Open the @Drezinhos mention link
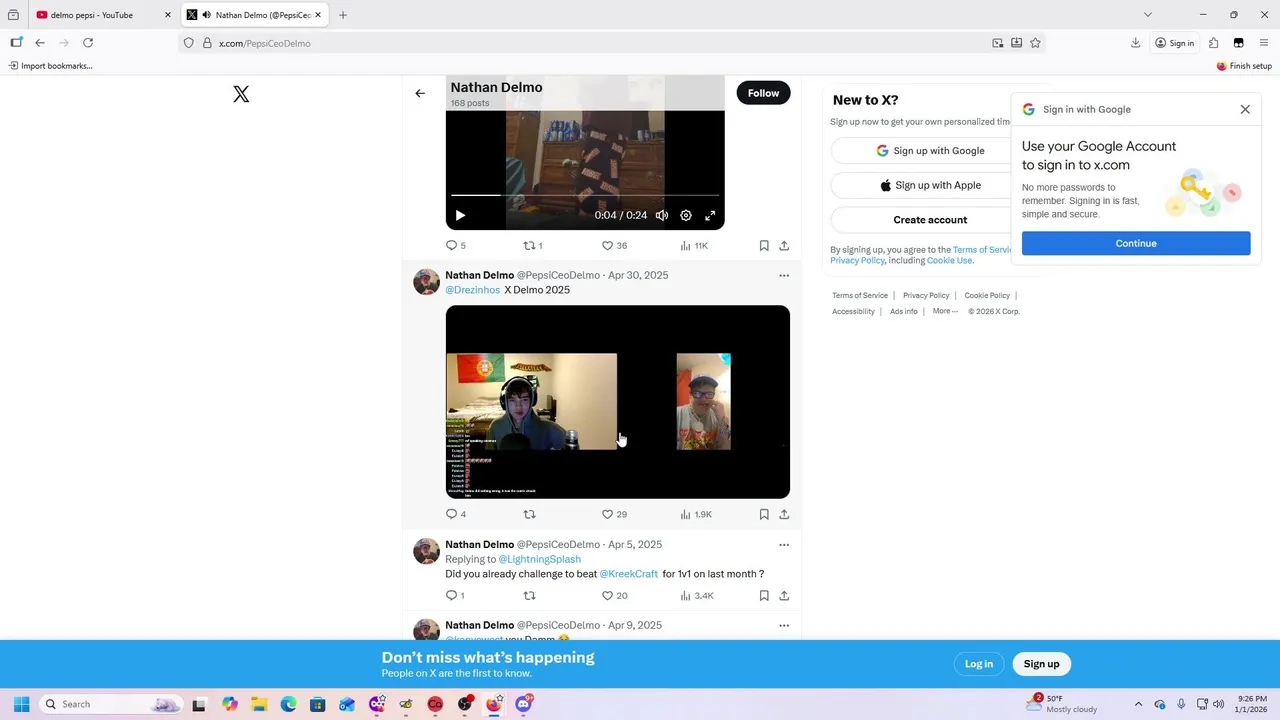Image resolution: width=1280 pixels, height=720 pixels. (x=472, y=290)
